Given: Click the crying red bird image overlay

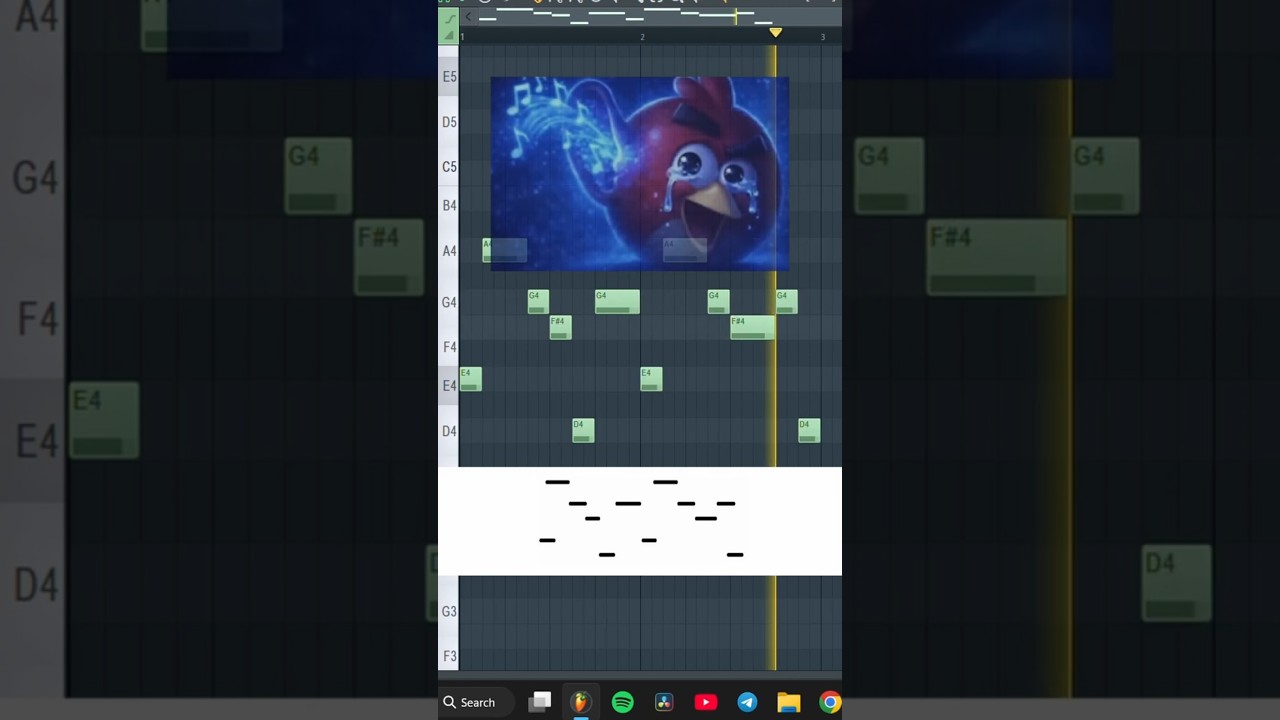Looking at the screenshot, I should pyautogui.click(x=639, y=173).
